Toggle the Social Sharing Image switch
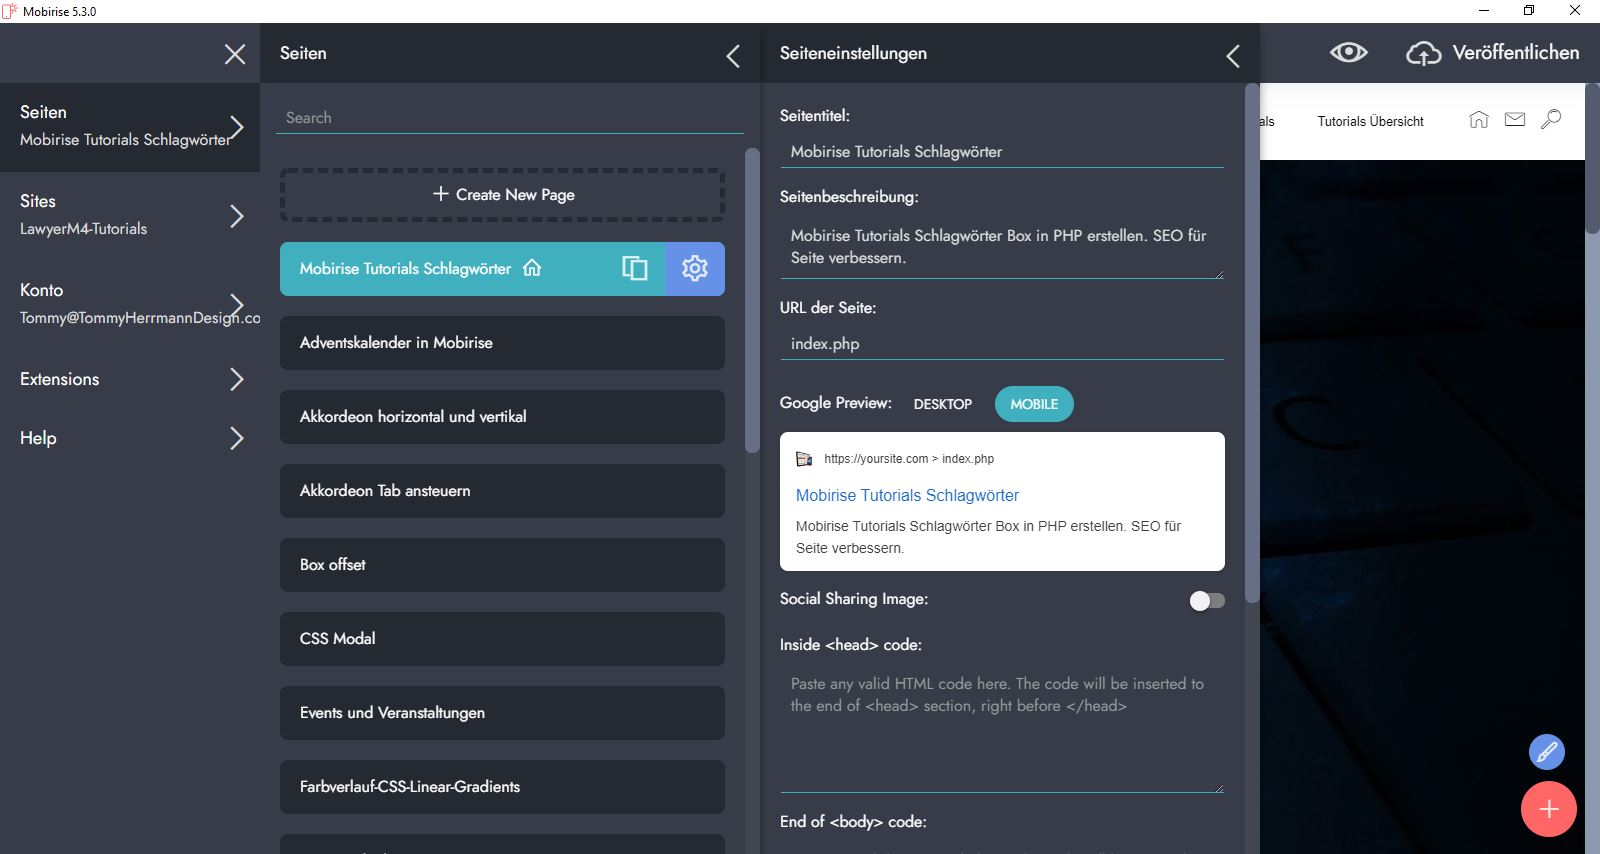 (x=1206, y=600)
